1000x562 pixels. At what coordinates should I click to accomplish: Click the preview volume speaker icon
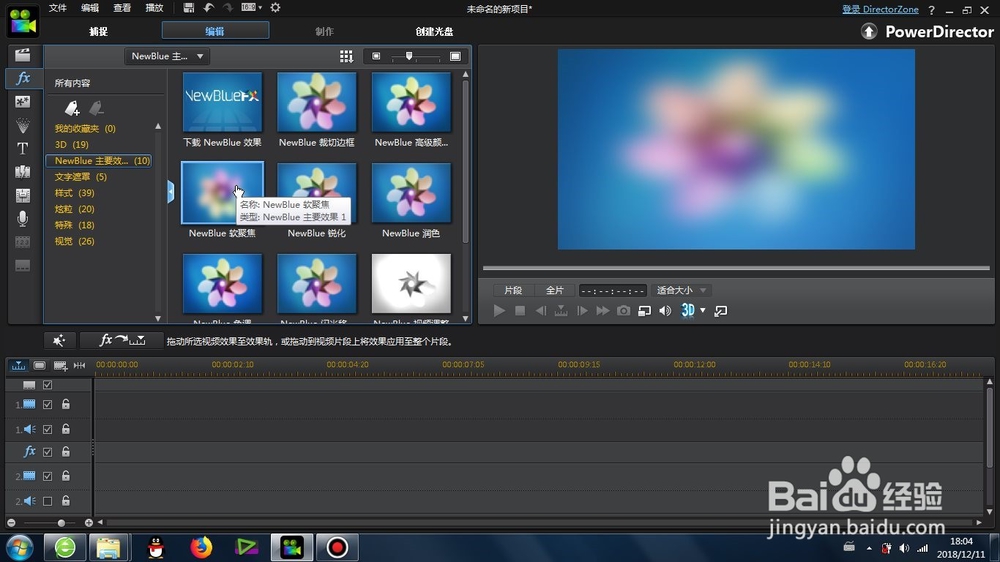click(x=665, y=311)
